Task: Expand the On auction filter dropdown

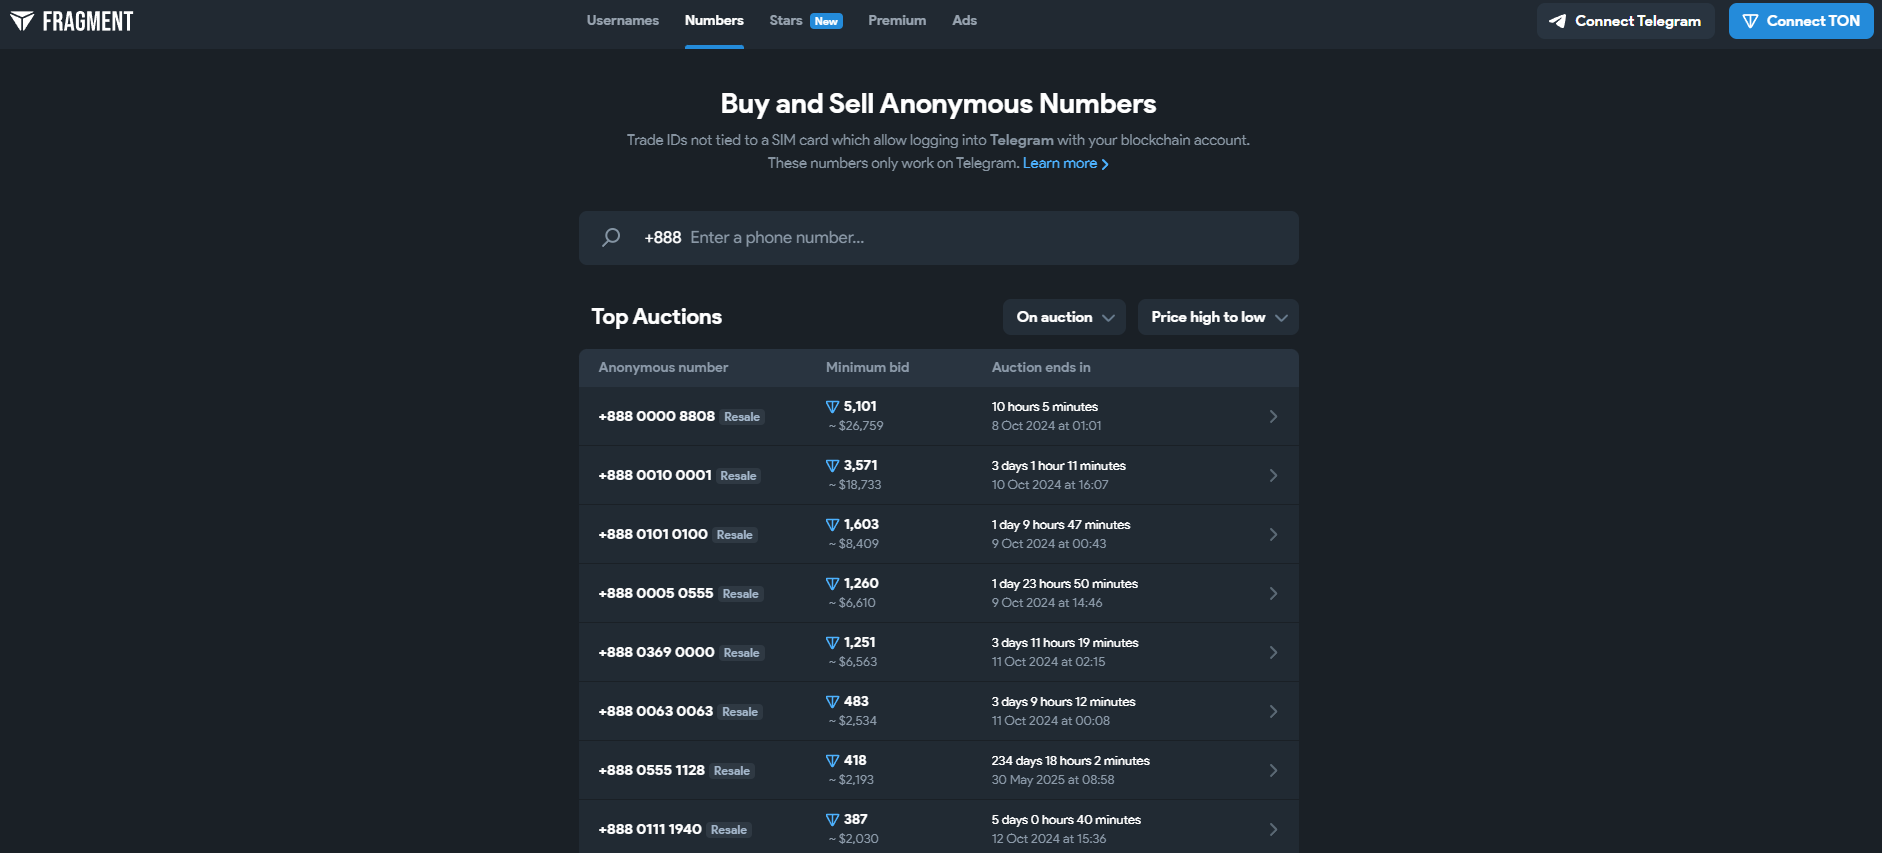Action: coord(1064,317)
